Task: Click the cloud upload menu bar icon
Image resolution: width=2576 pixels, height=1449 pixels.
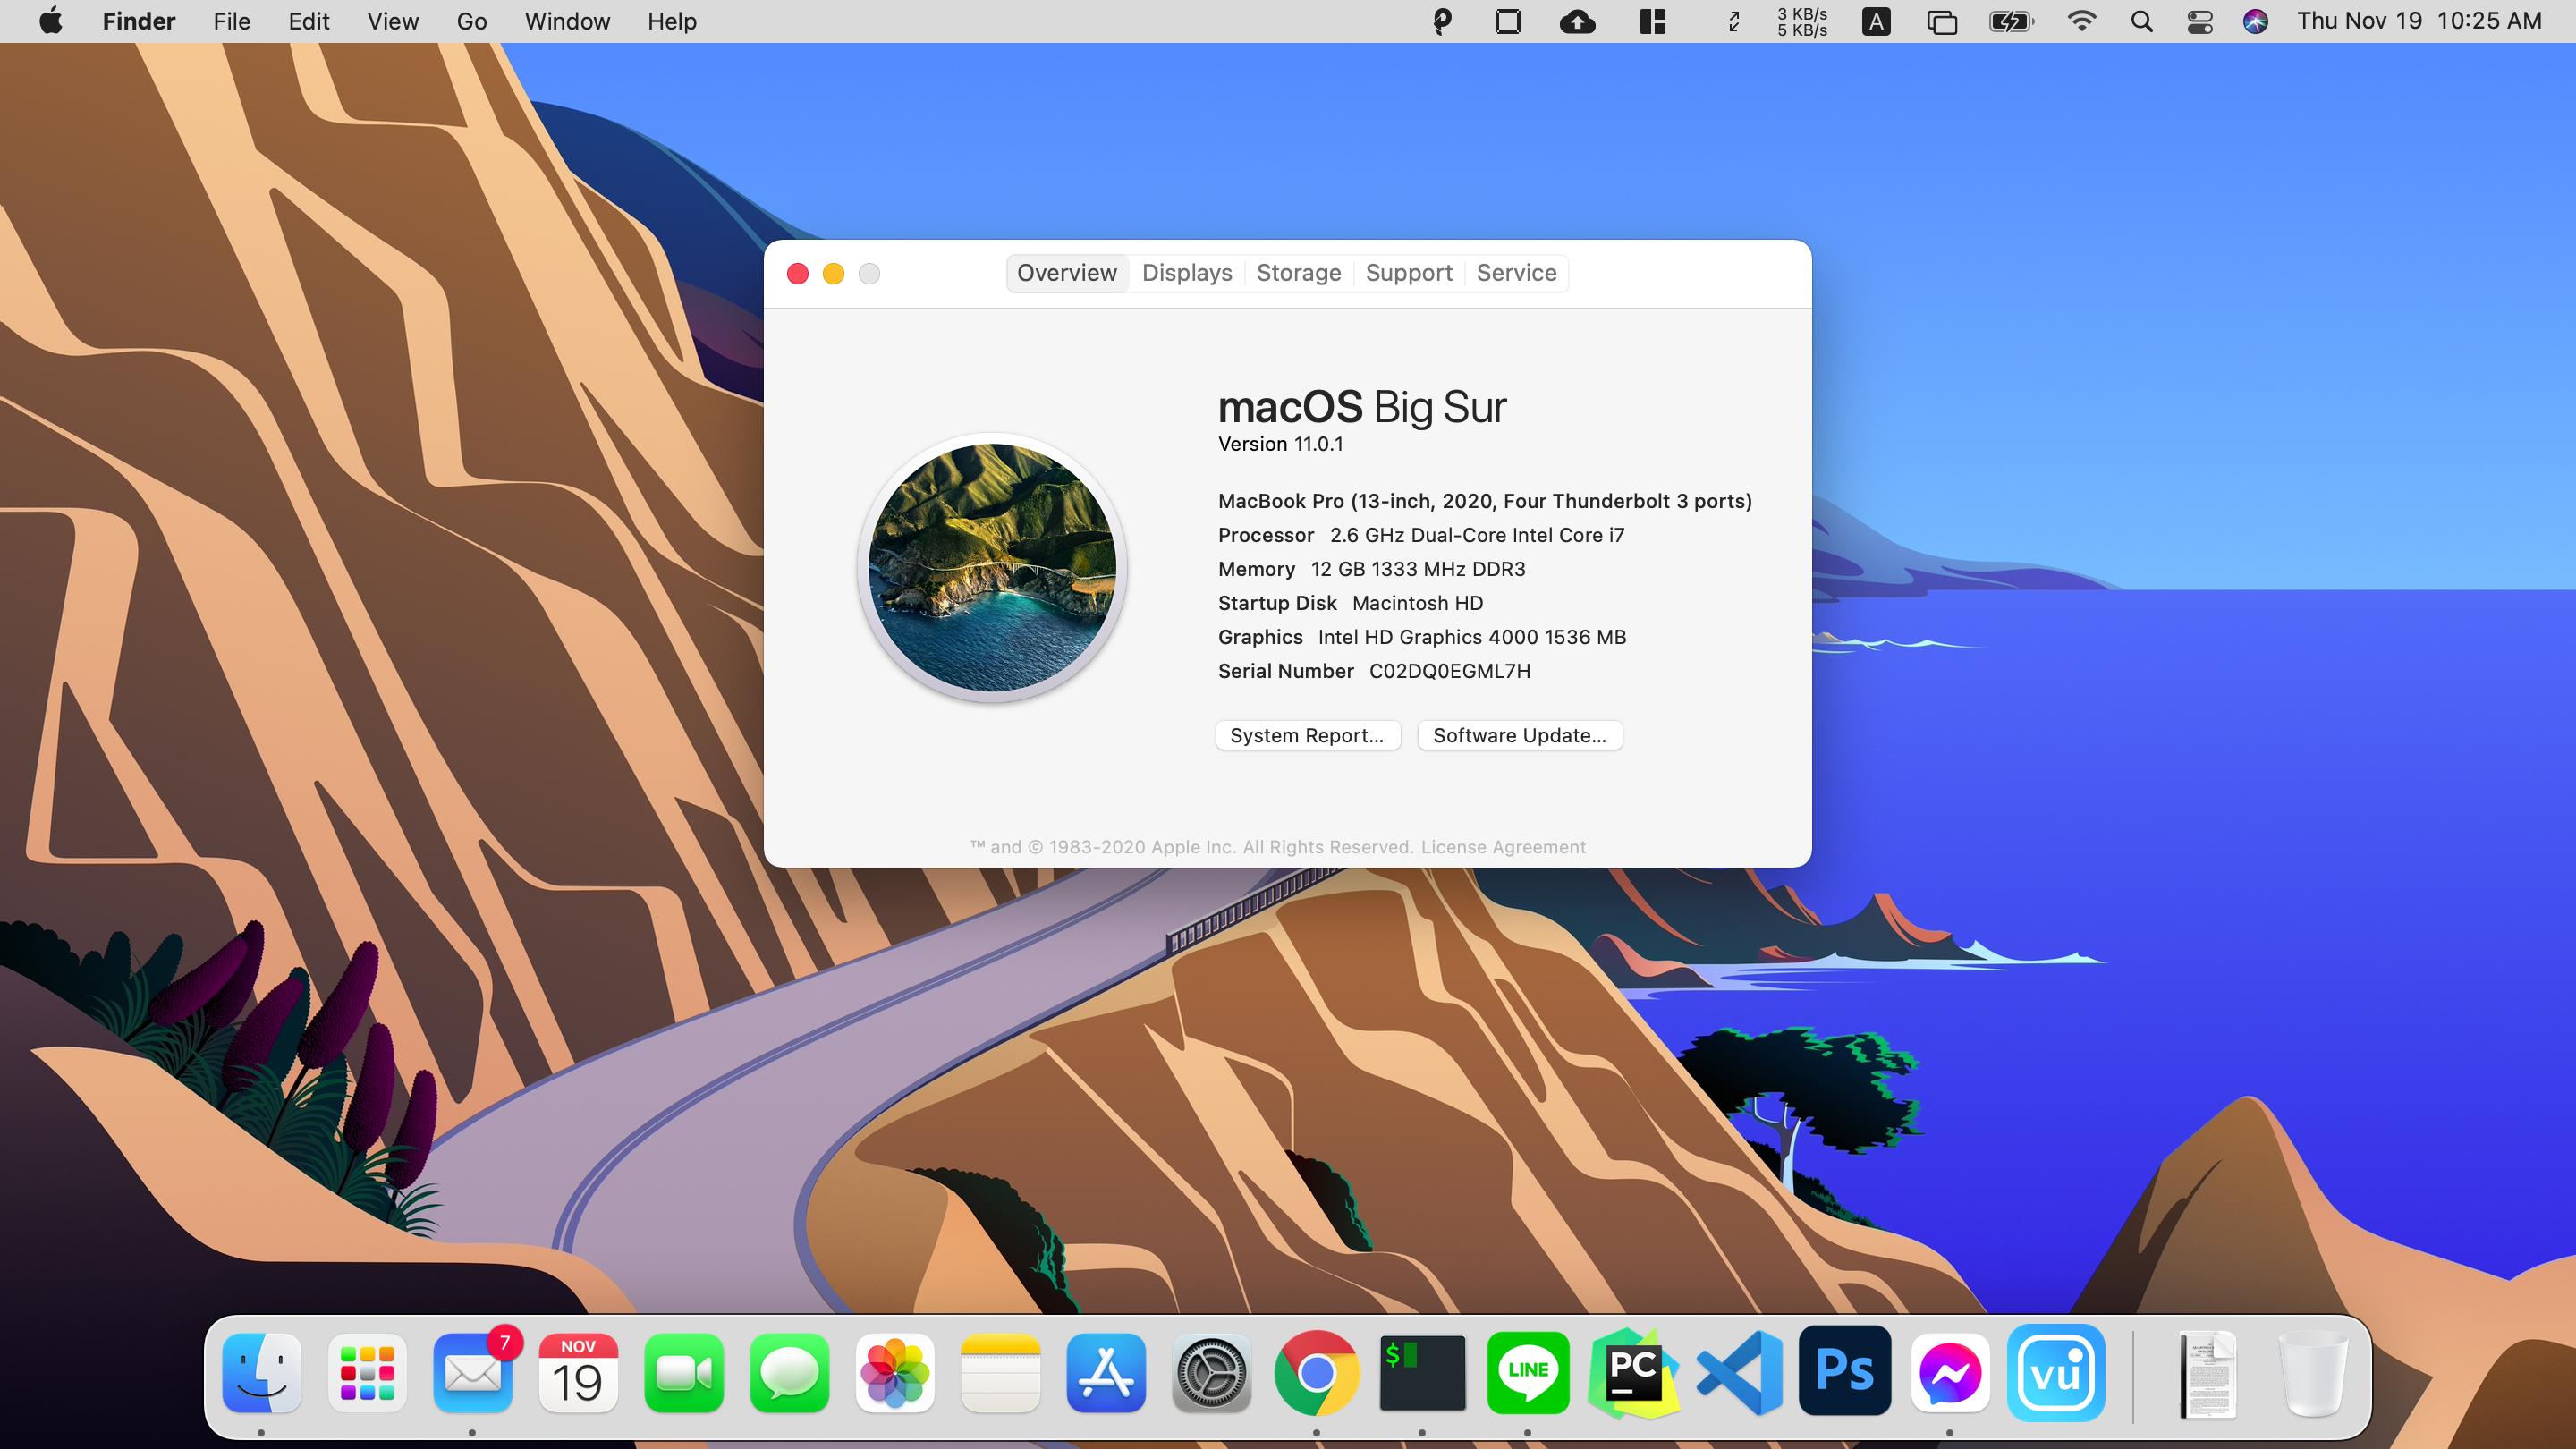Action: click(x=1577, y=21)
